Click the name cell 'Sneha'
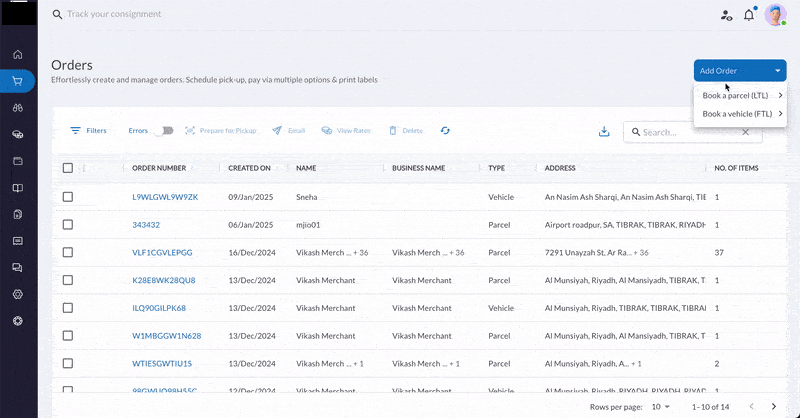Screen dimensions: 800x418 (307, 197)
